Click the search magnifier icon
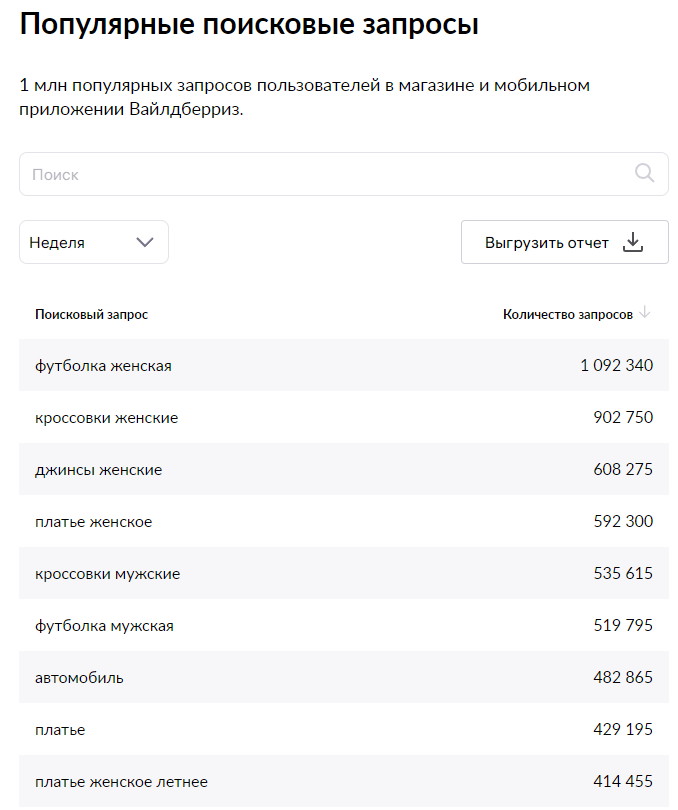This screenshot has height=810, width=678. 645,173
